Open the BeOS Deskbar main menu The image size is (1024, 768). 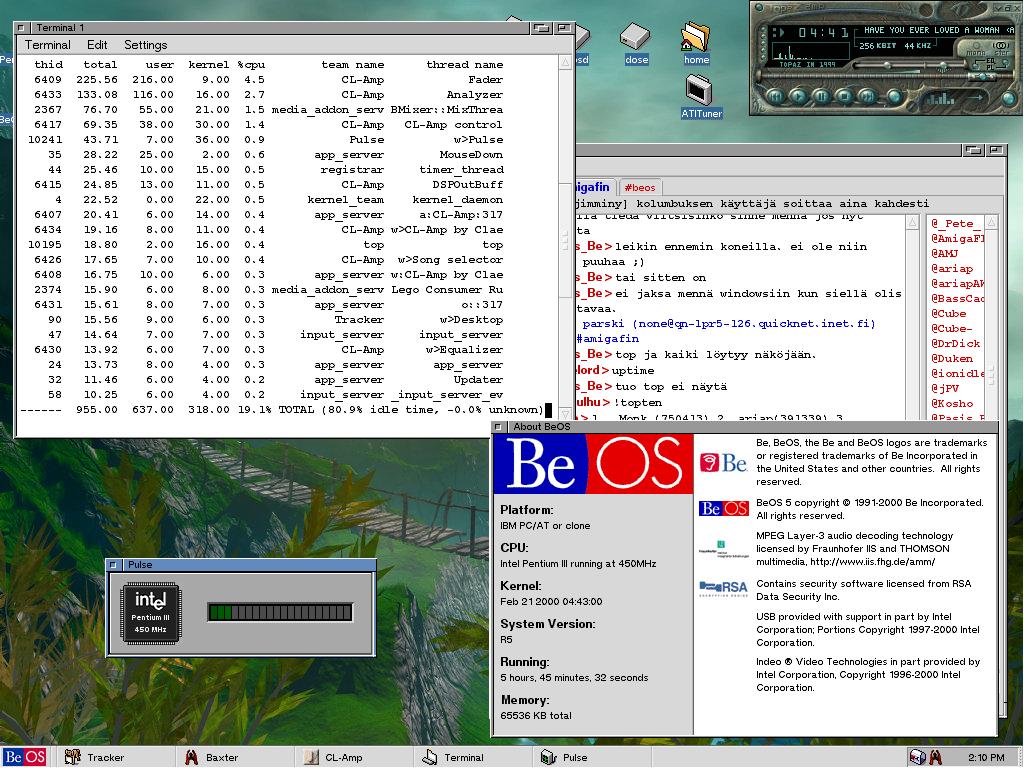click(24, 757)
